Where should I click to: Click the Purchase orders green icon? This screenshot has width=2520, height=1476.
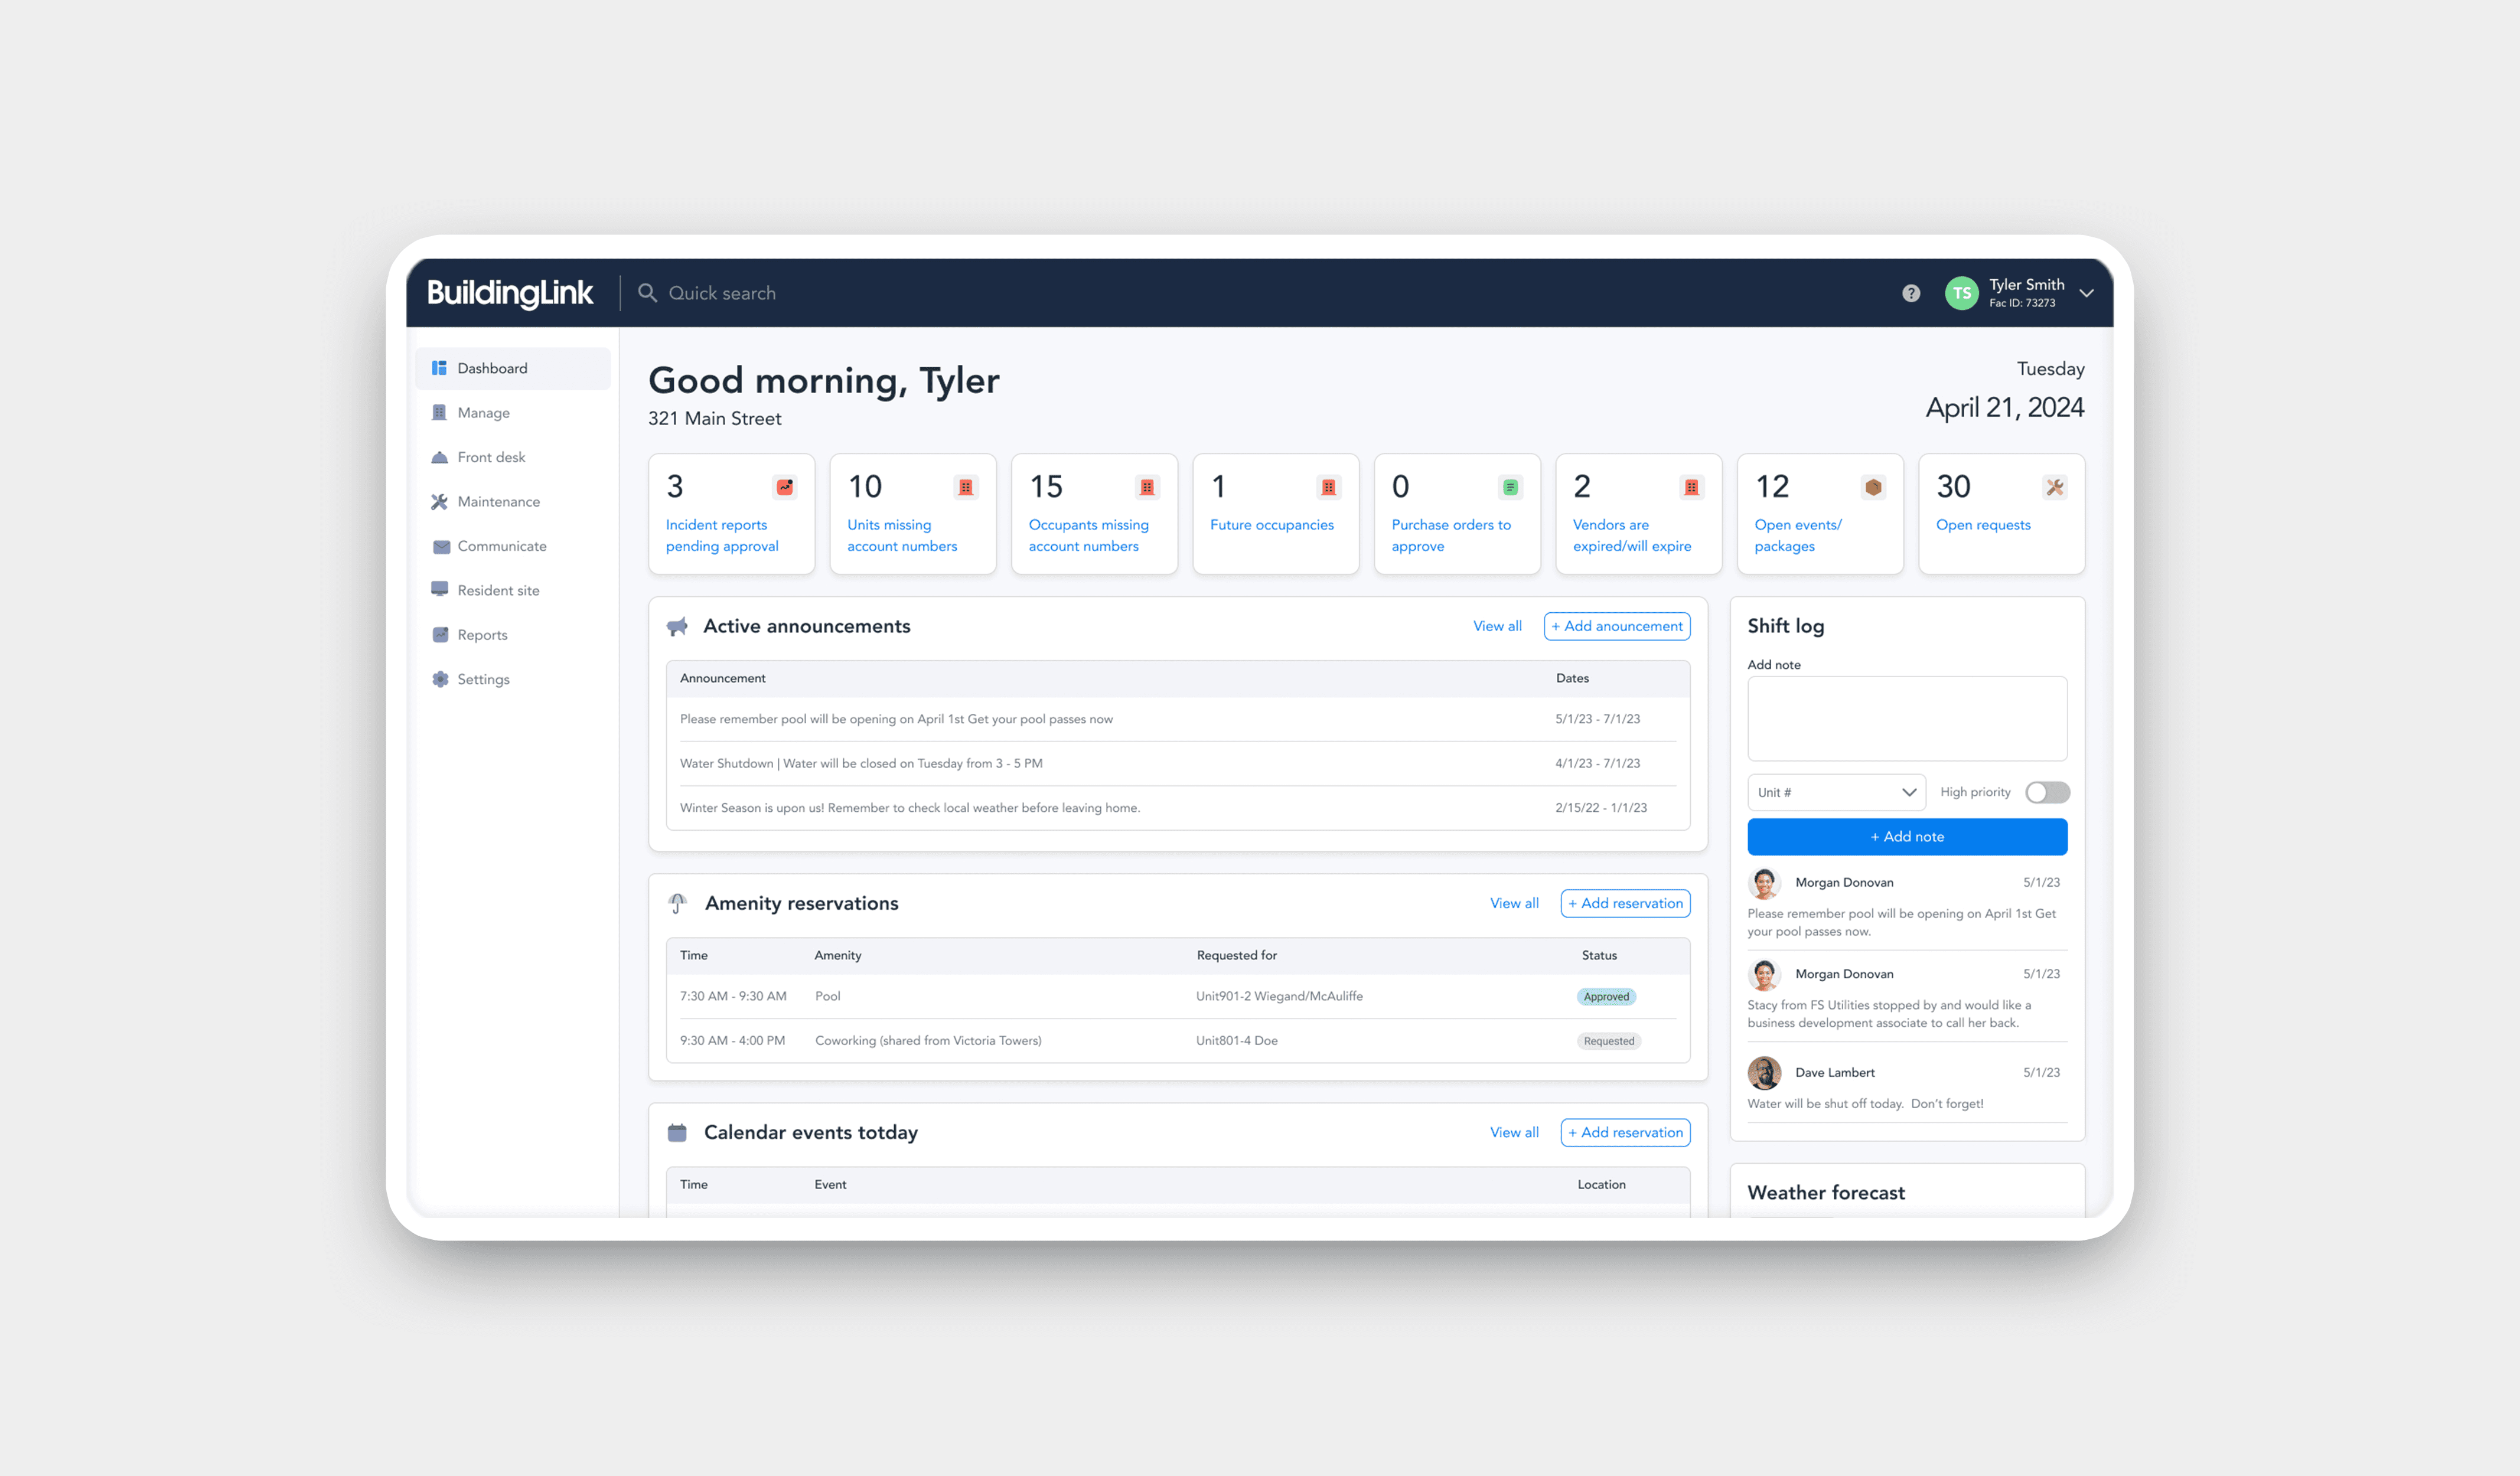(x=1510, y=487)
